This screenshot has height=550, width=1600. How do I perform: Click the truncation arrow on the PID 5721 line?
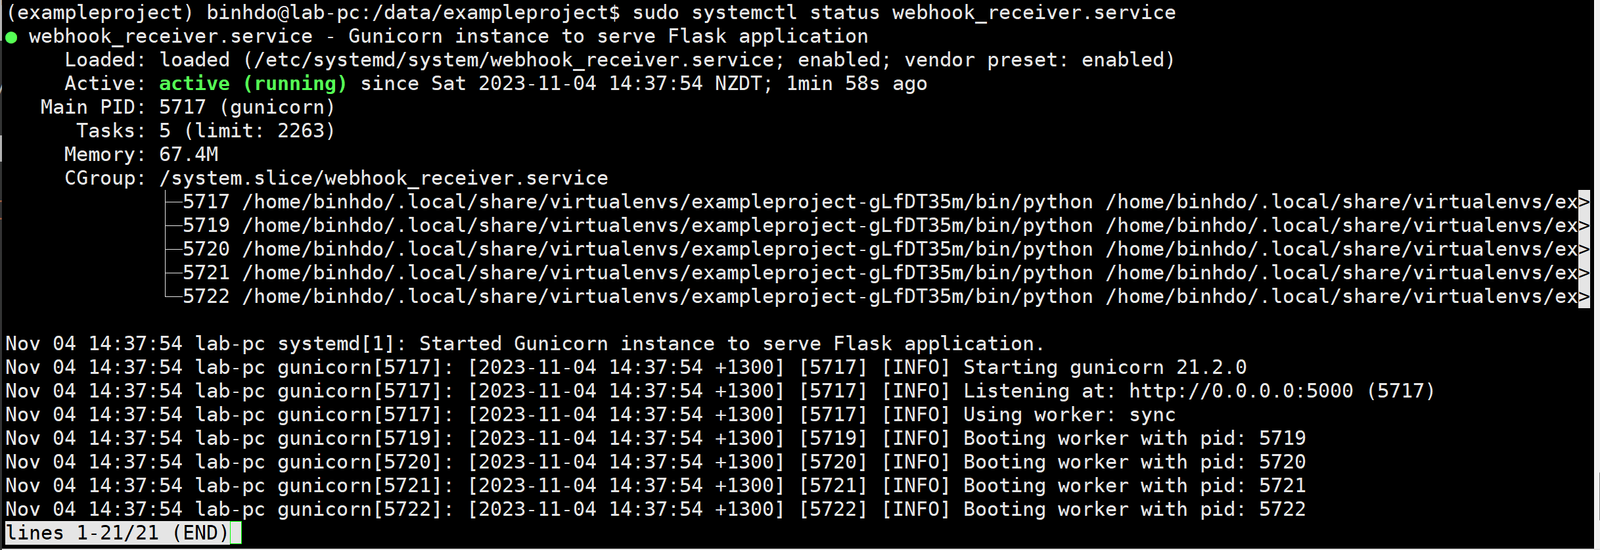pyautogui.click(x=1583, y=273)
